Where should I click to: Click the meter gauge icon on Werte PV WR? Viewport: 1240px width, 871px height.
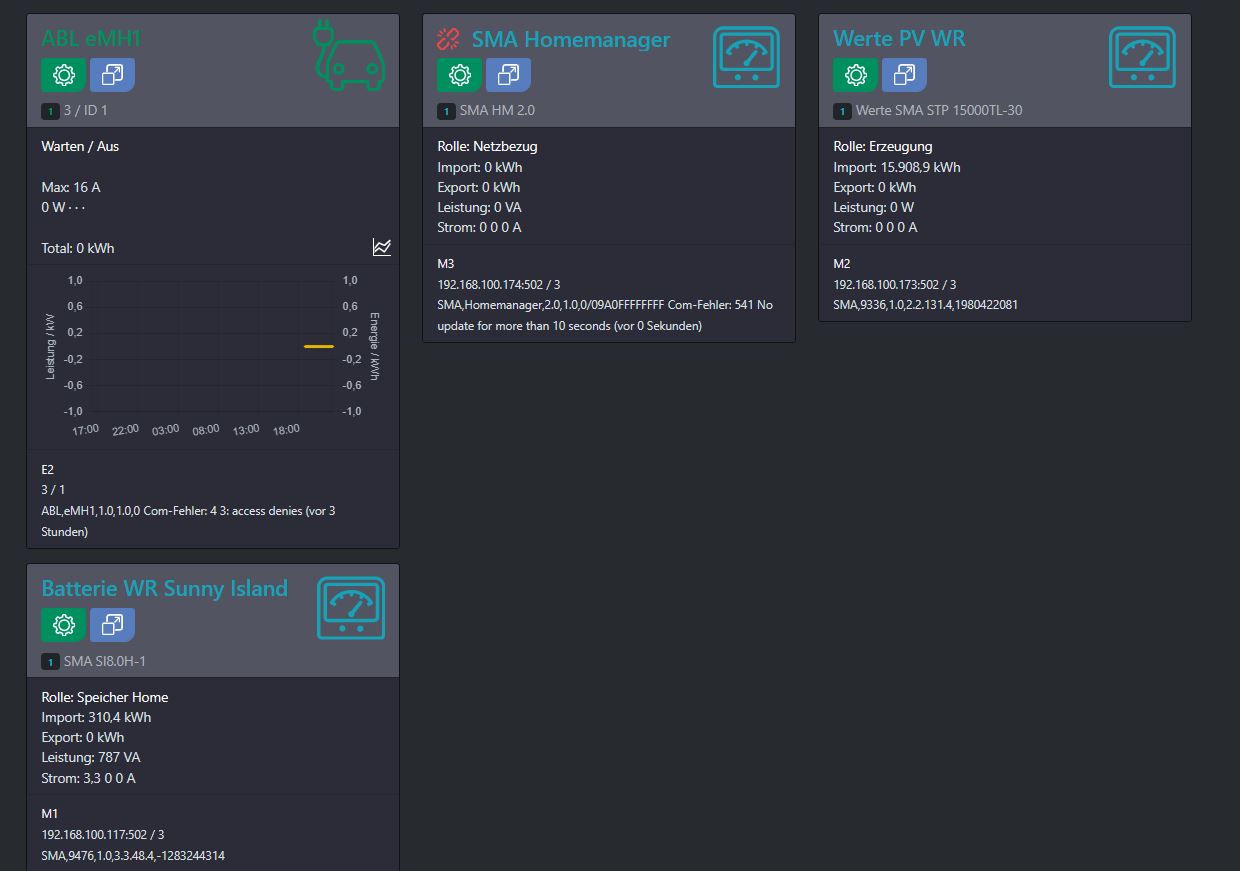point(1142,57)
